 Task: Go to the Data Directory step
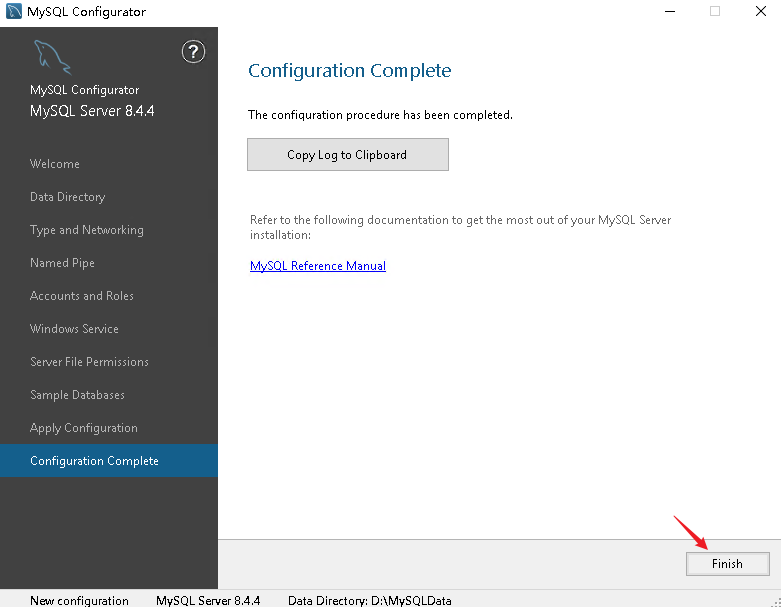(x=68, y=197)
